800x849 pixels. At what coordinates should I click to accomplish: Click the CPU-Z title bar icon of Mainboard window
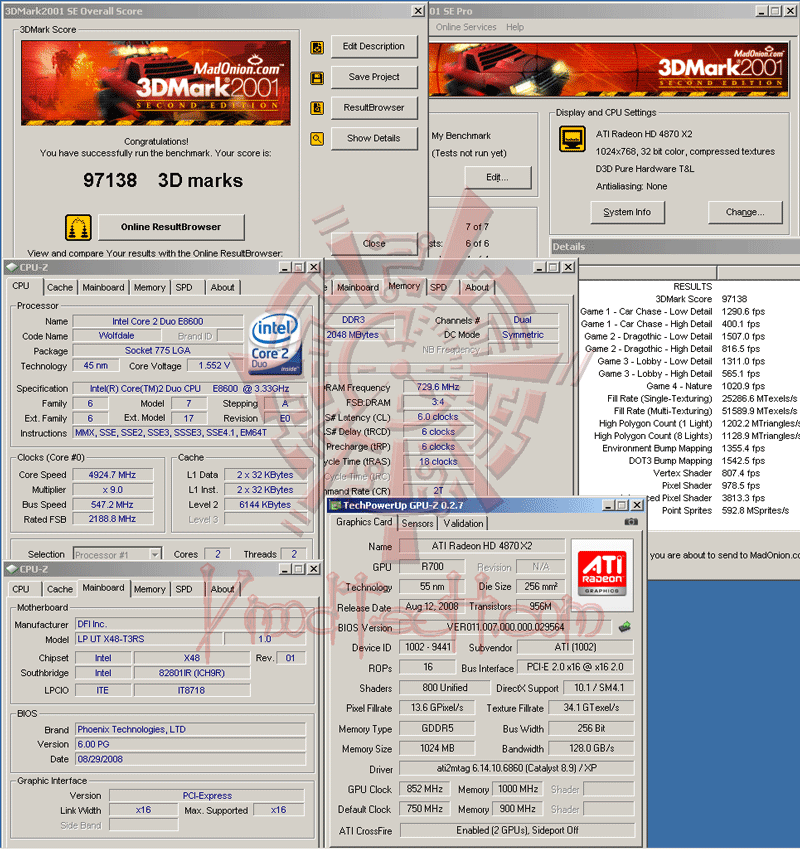click(11, 569)
